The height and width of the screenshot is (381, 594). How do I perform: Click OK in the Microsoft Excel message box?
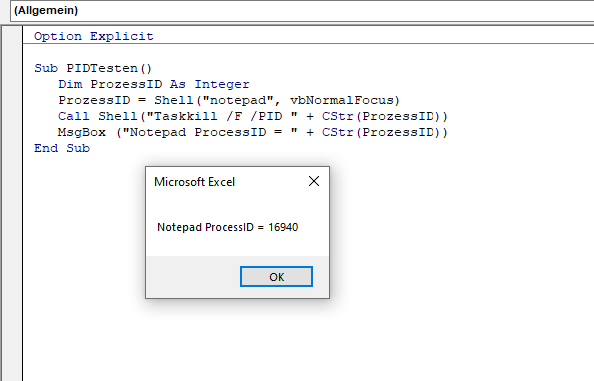(x=276, y=276)
